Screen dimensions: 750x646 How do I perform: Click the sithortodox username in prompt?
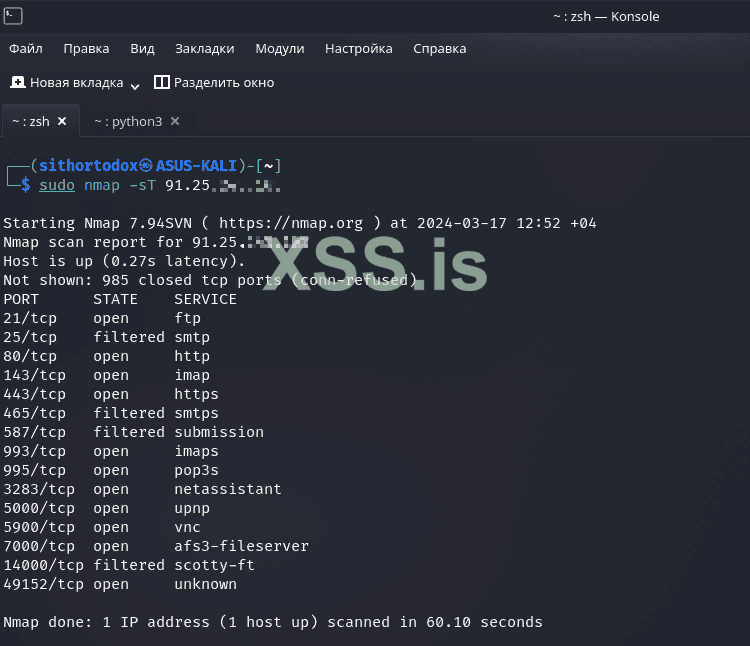[88, 165]
